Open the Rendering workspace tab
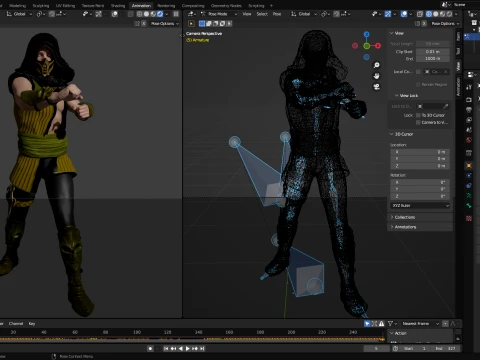This screenshot has height=360, width=480. click(x=166, y=6)
